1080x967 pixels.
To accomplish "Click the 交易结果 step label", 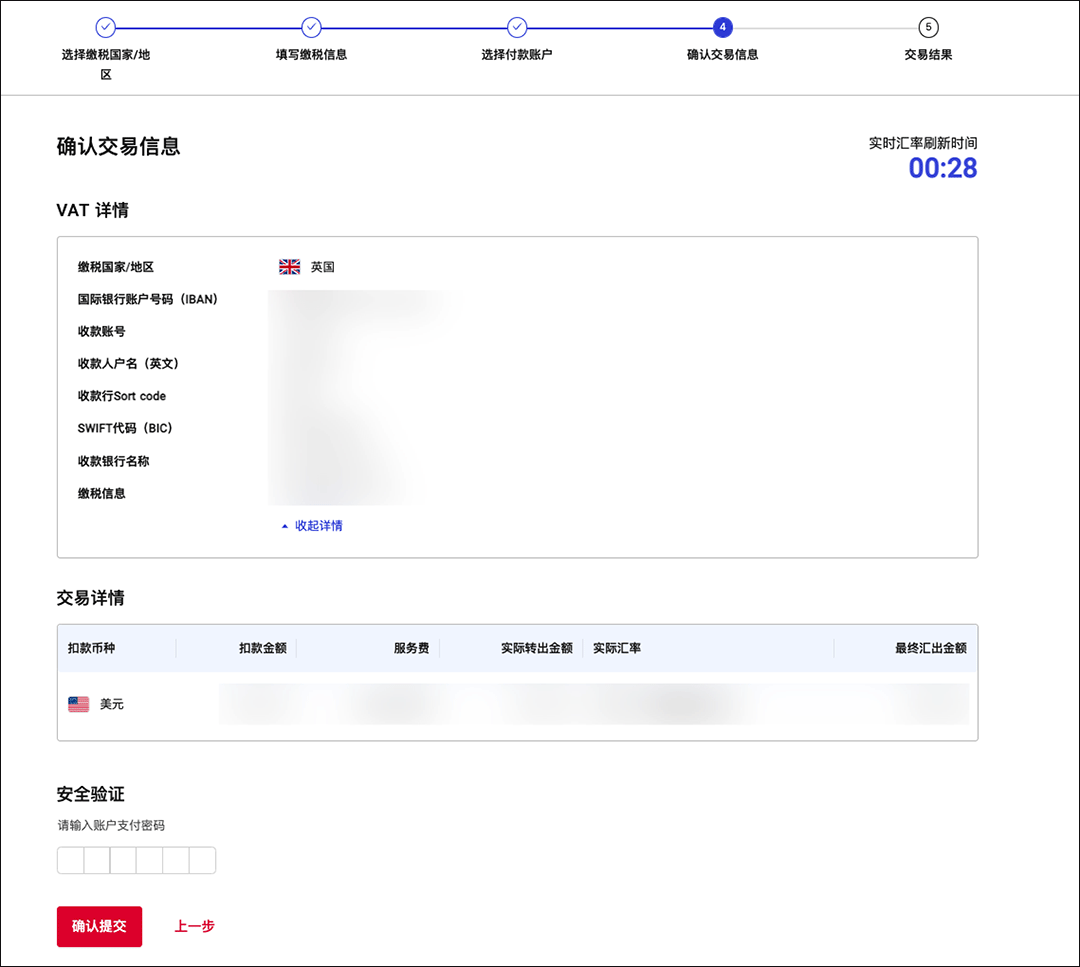I will point(928,55).
